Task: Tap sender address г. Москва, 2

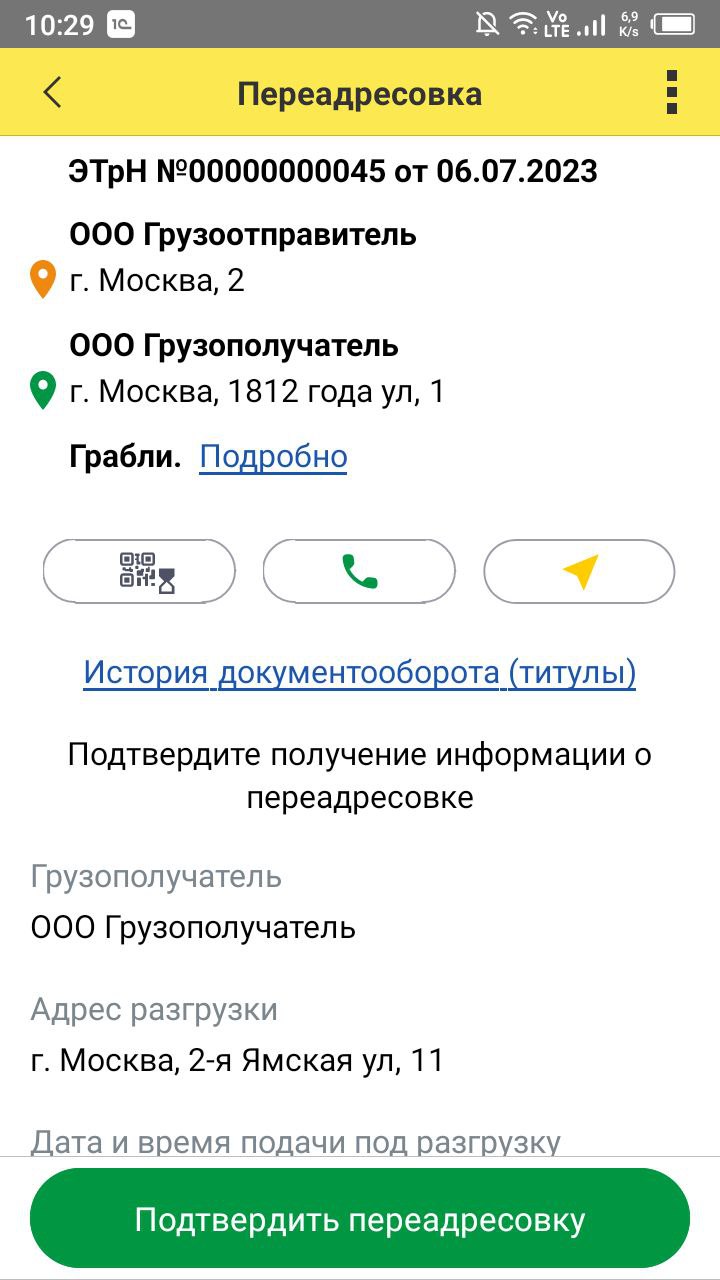Action: pyautogui.click(x=157, y=281)
